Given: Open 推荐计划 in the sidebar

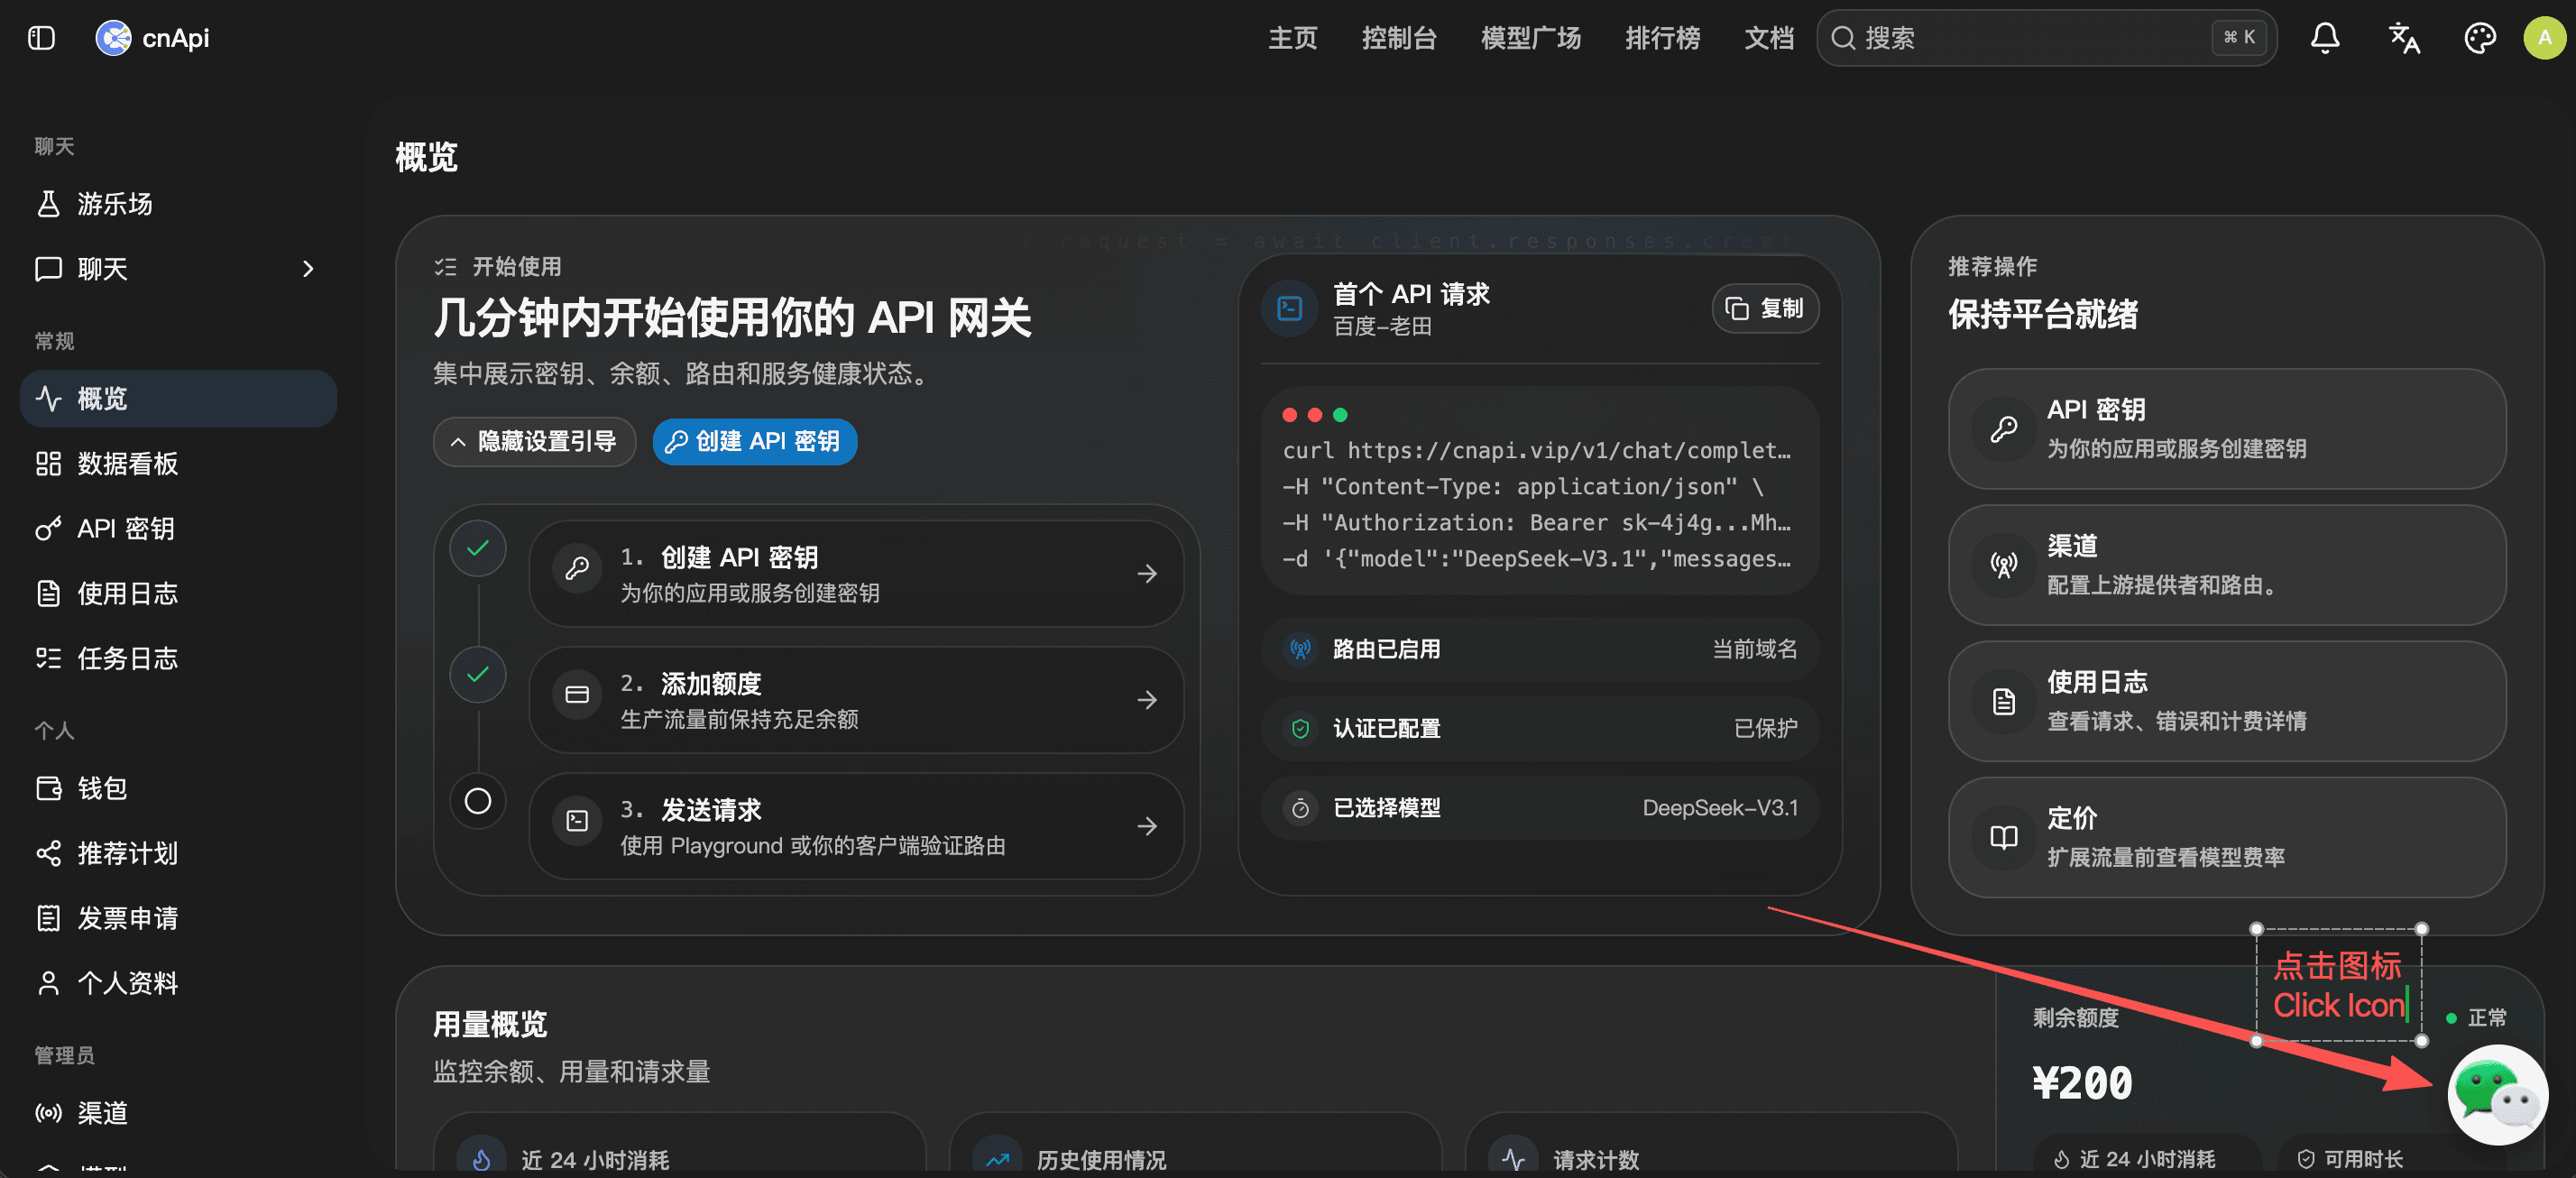Looking at the screenshot, I should click(178, 853).
